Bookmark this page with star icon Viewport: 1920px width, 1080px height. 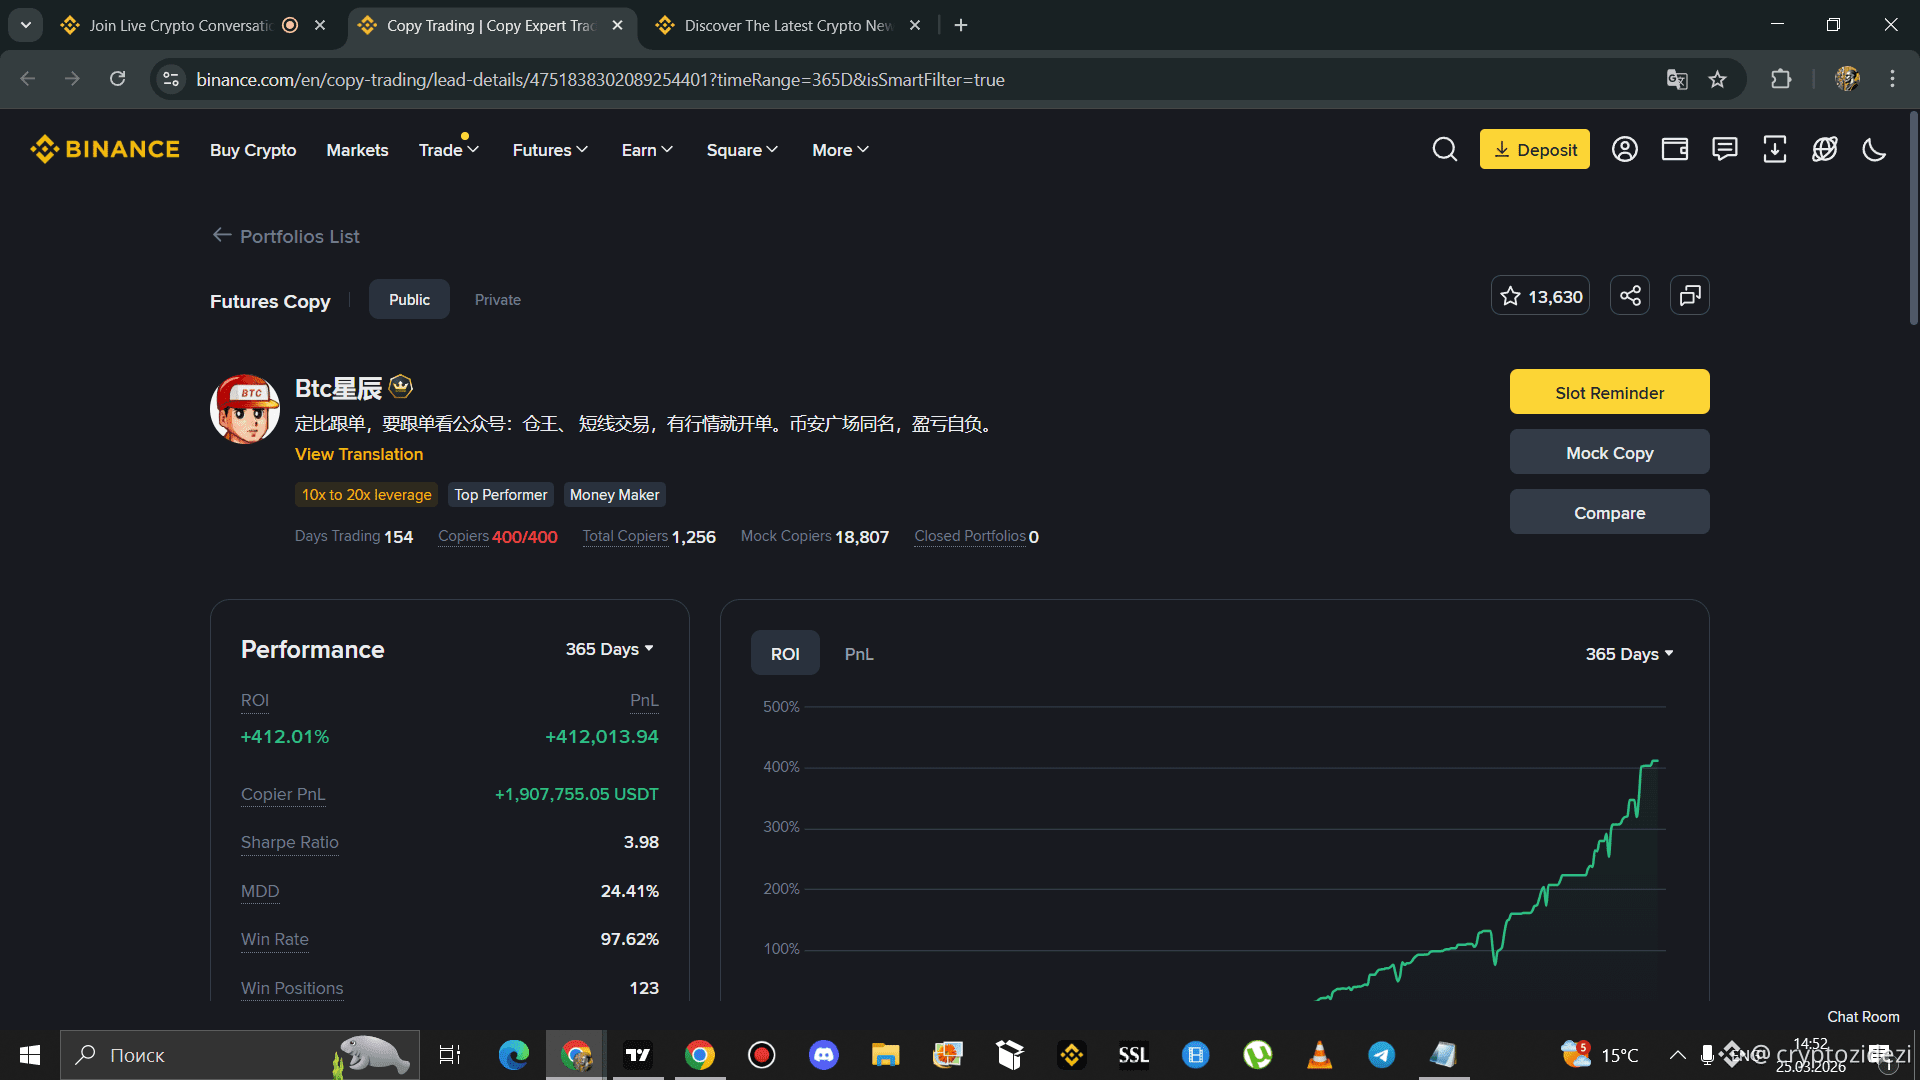click(1718, 79)
